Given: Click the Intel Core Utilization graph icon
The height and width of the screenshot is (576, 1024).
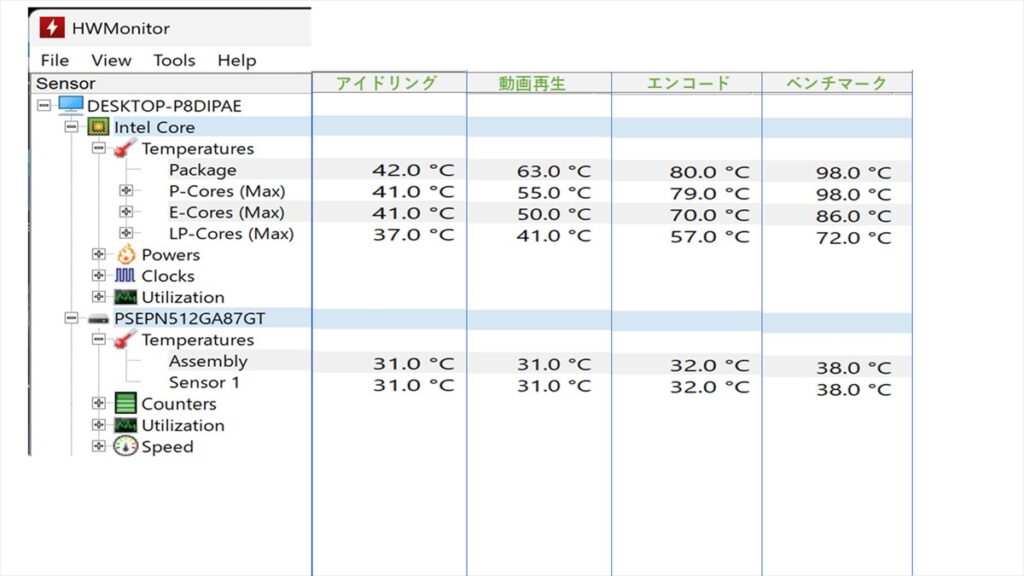Looking at the screenshot, I should (125, 297).
